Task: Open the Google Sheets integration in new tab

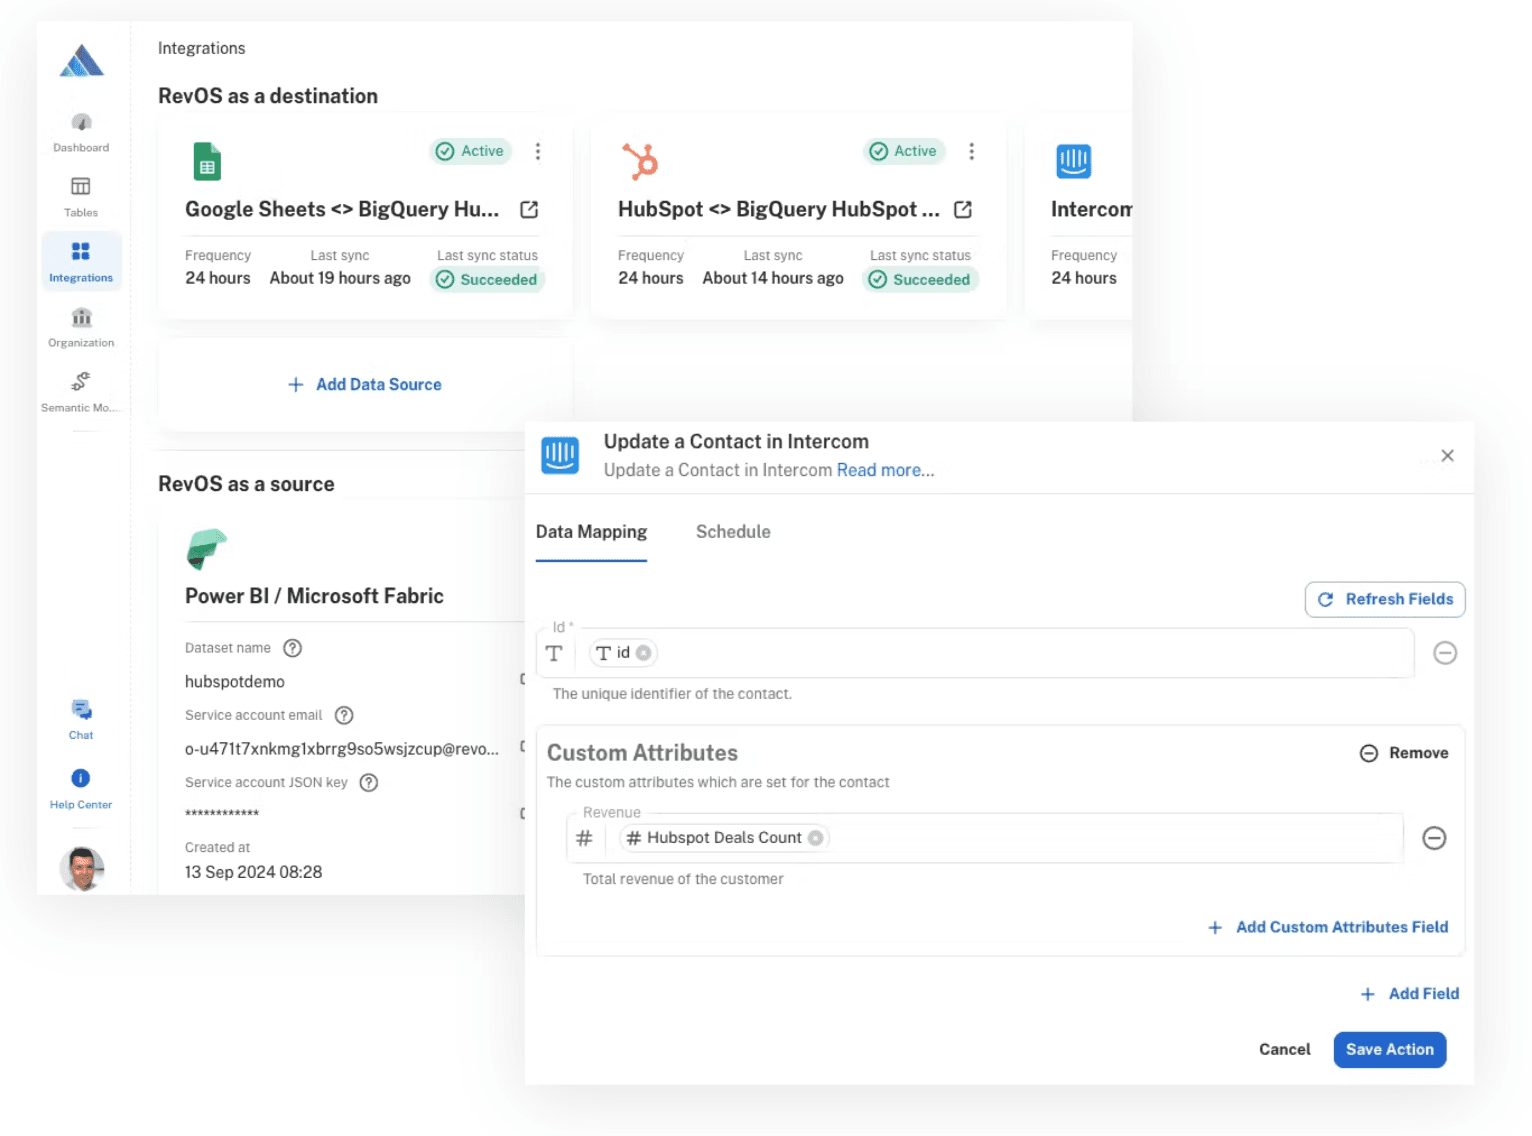Action: click(529, 209)
